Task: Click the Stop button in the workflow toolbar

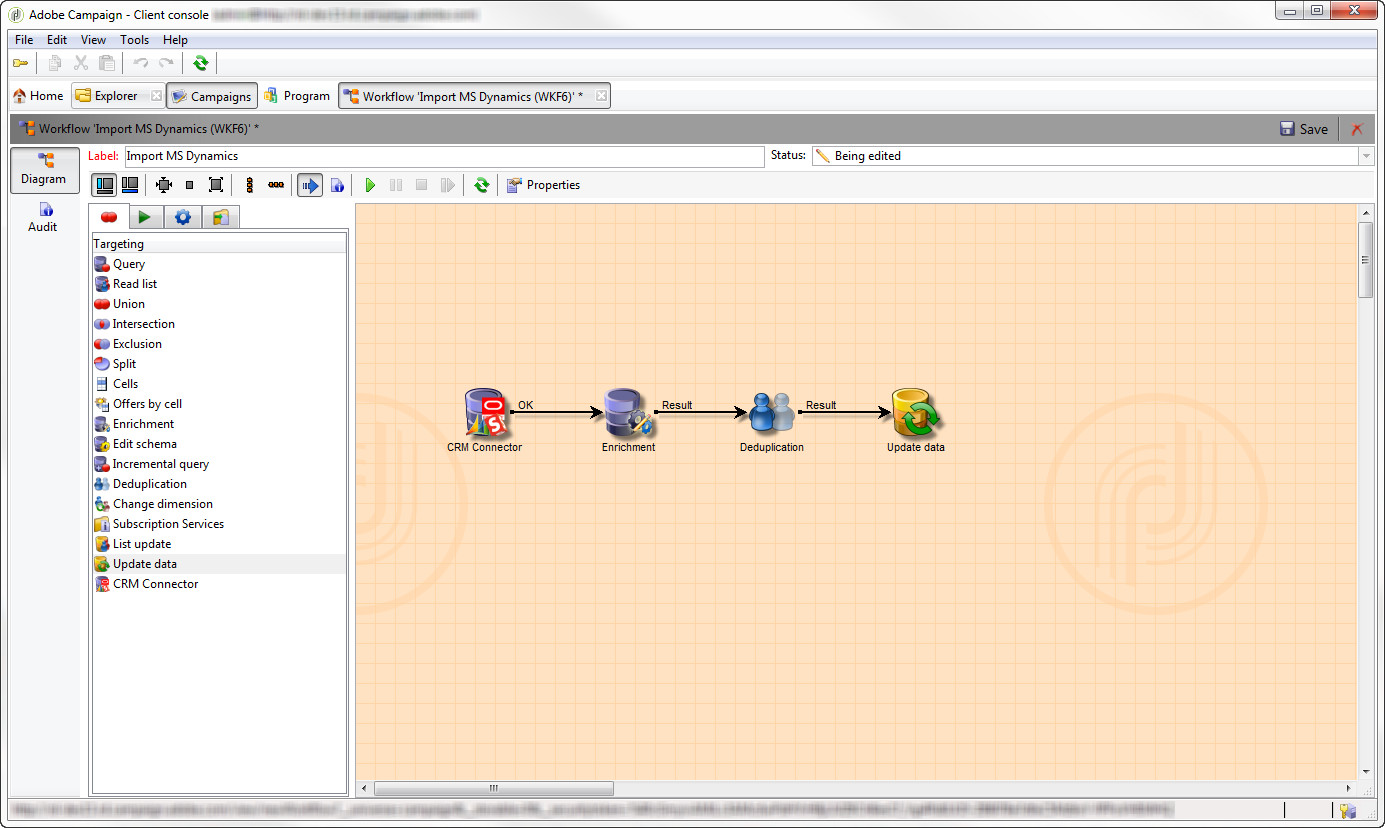Action: click(421, 185)
